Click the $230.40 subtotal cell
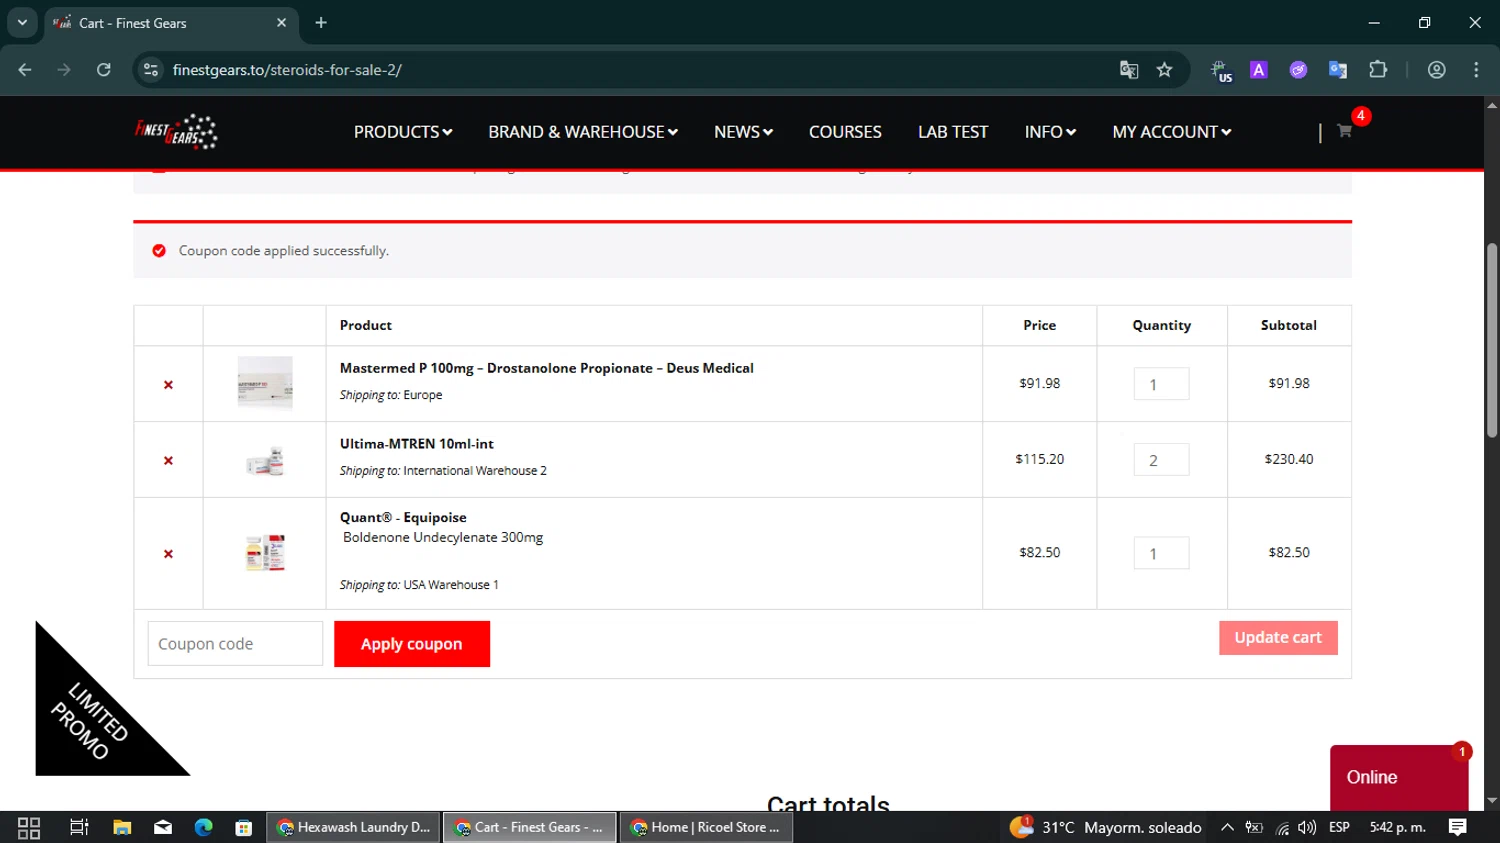The height and width of the screenshot is (843, 1500). coord(1289,460)
